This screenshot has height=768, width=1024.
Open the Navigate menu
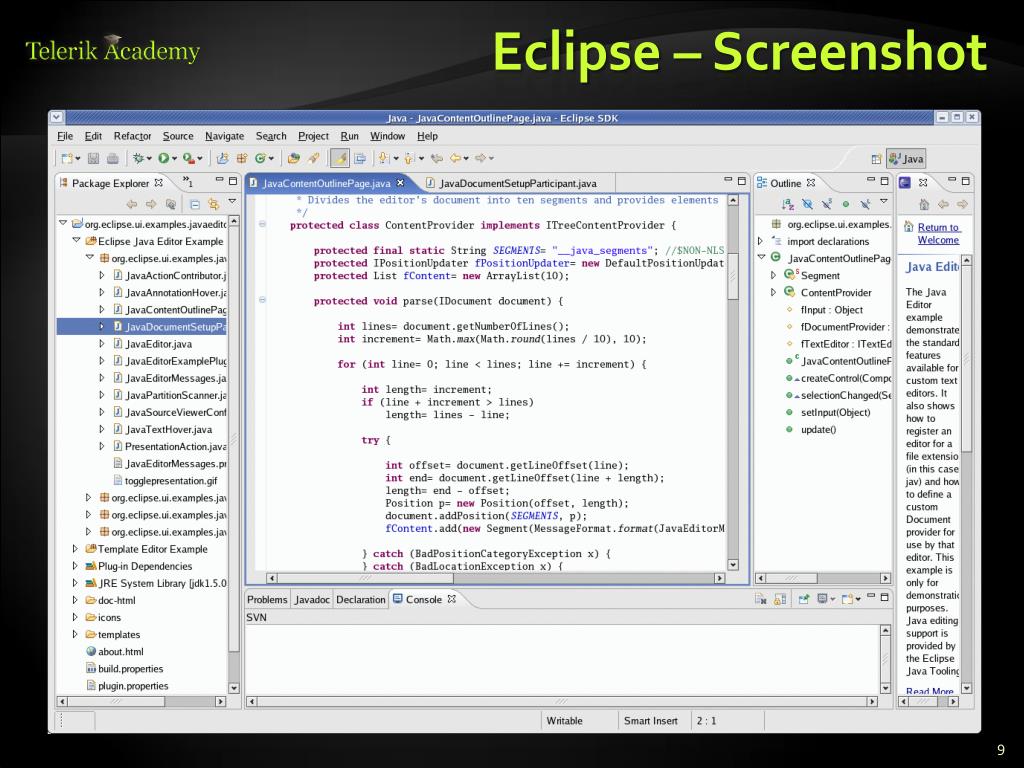pos(224,136)
